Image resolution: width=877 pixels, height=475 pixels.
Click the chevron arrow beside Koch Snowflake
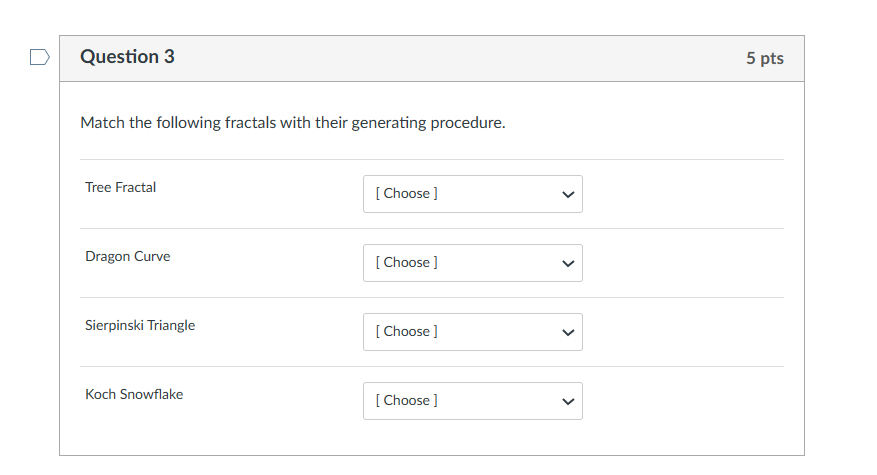point(568,401)
